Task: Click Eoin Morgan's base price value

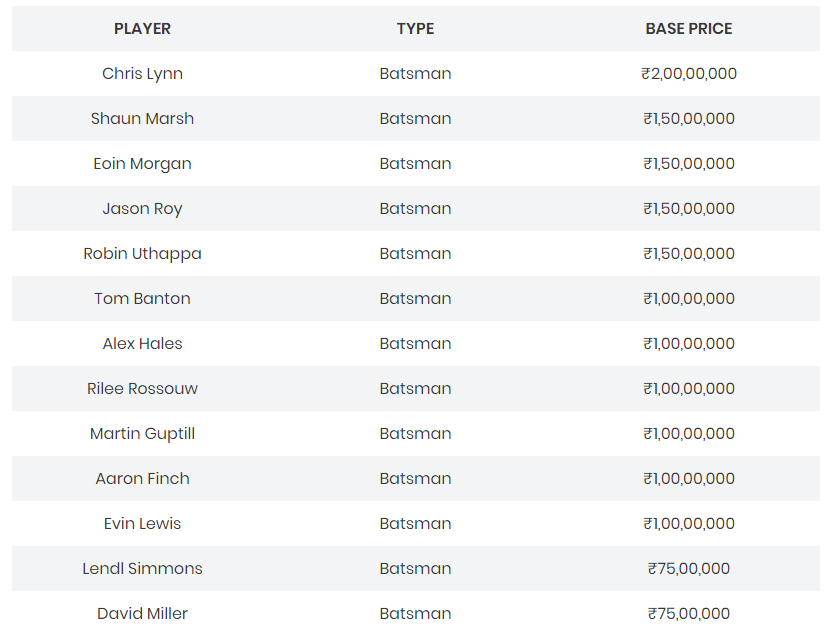Action: [x=689, y=164]
